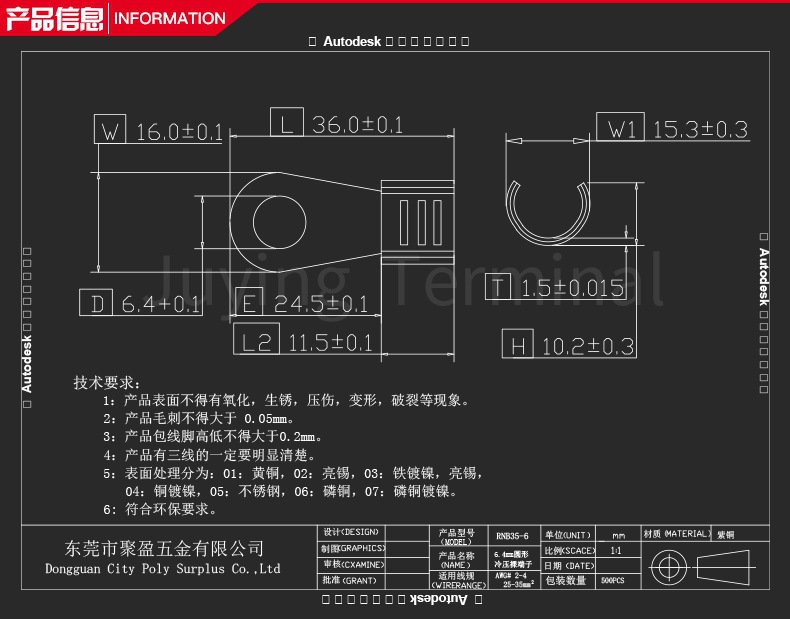Click the boxed H height symbol
The height and width of the screenshot is (619, 790).
pos(518,346)
